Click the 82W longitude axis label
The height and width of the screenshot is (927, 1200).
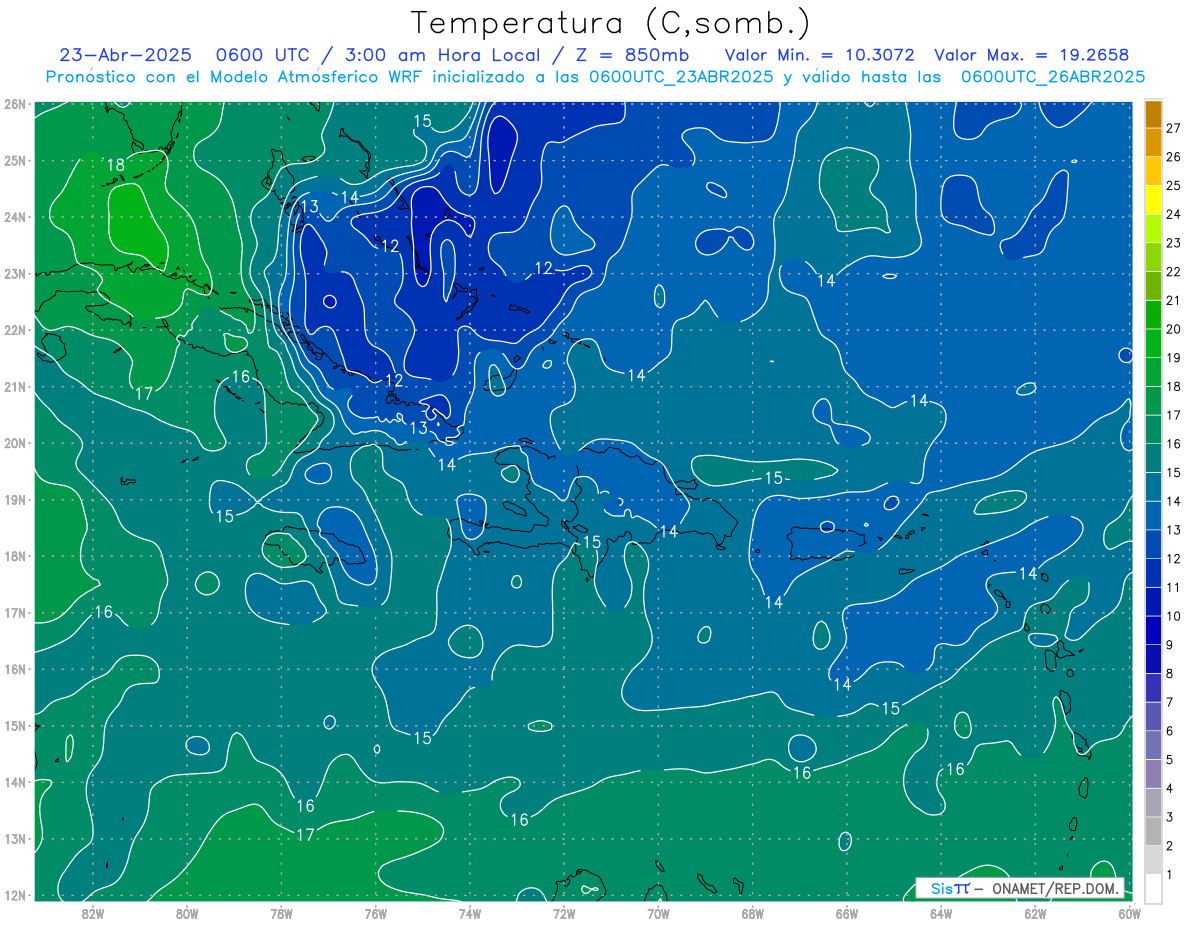click(93, 913)
